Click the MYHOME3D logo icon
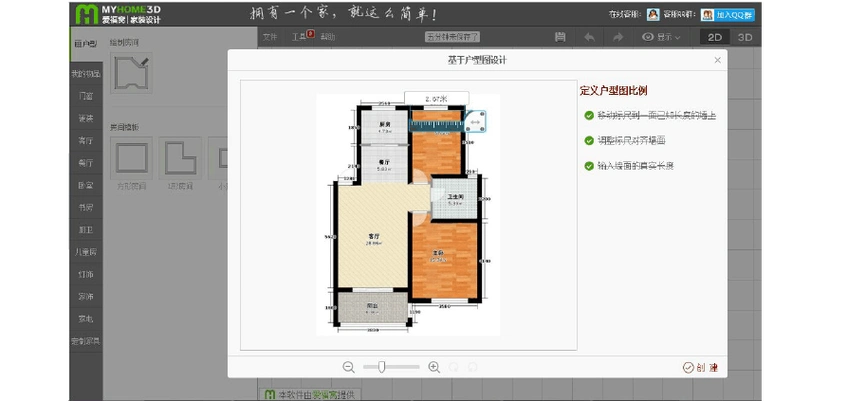Screen dimensions: 847x401 [86, 14]
